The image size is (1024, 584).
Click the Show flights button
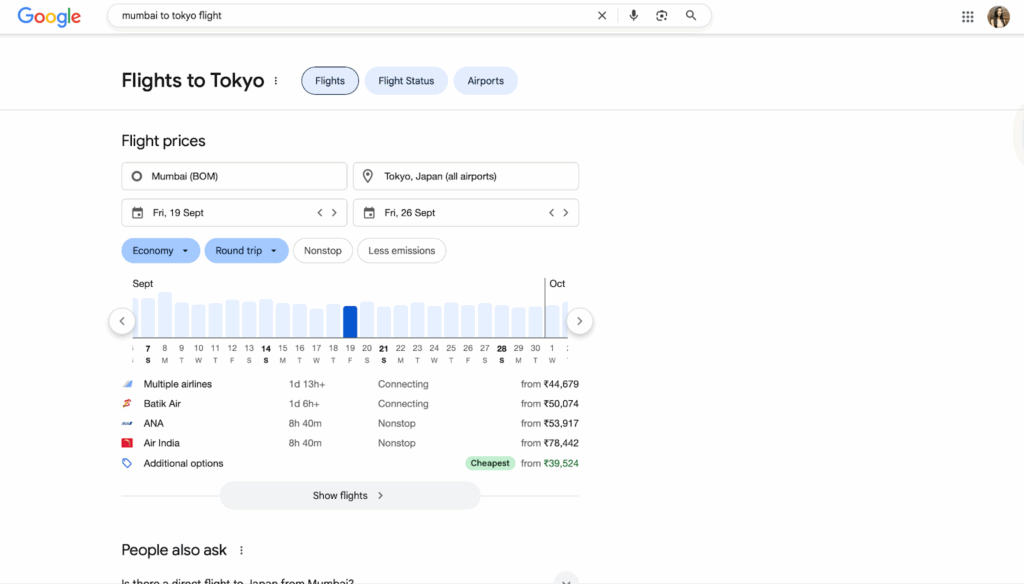349,495
